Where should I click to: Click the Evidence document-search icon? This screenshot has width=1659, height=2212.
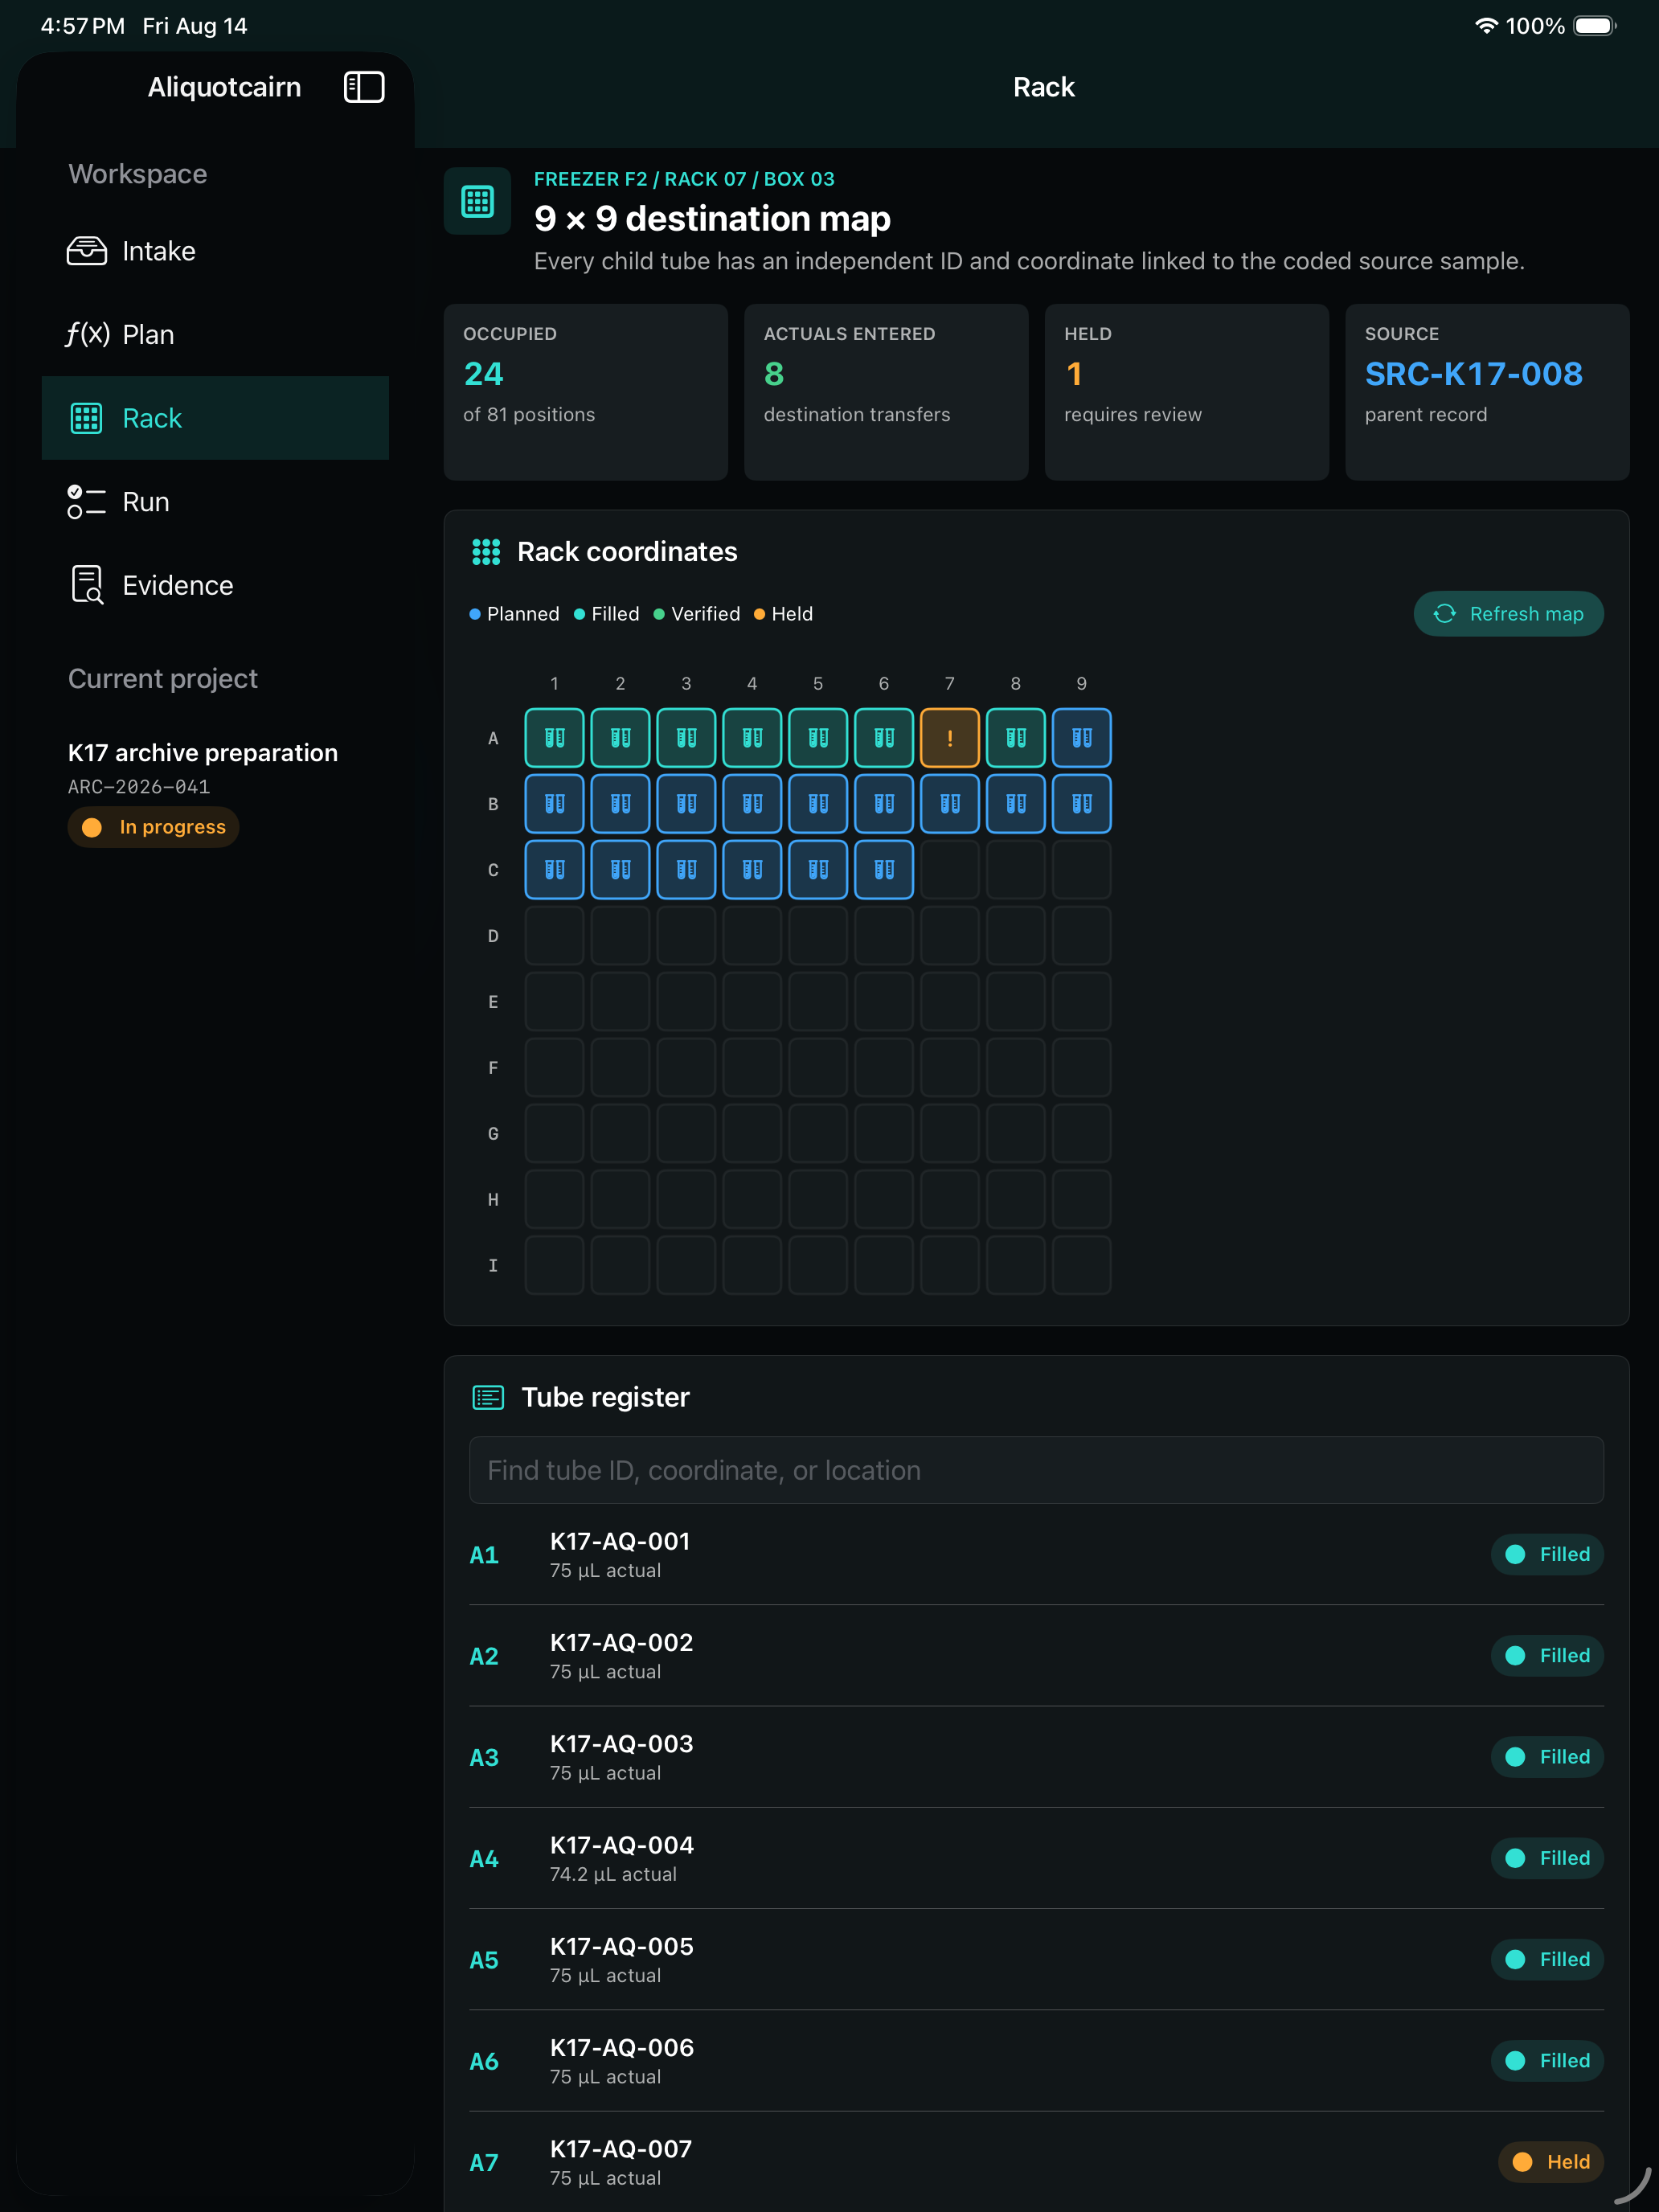click(x=87, y=585)
